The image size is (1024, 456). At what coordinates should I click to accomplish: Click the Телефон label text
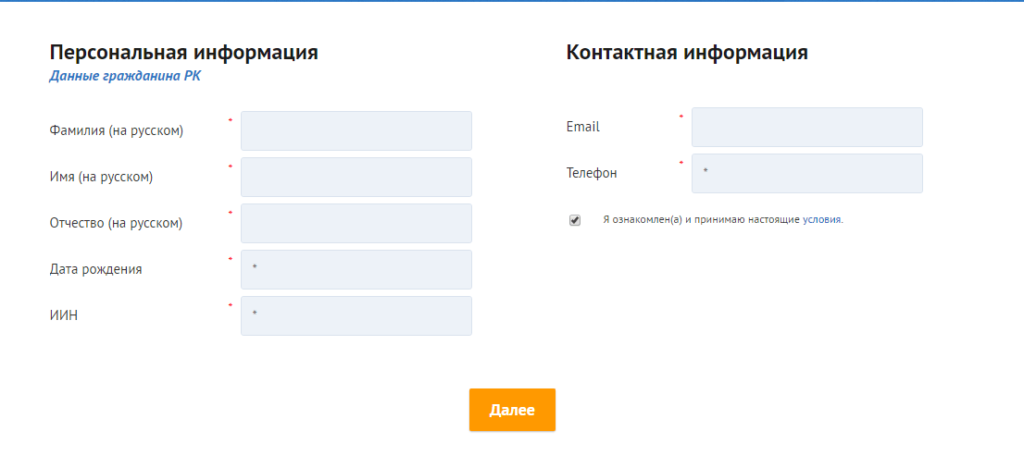(x=591, y=173)
